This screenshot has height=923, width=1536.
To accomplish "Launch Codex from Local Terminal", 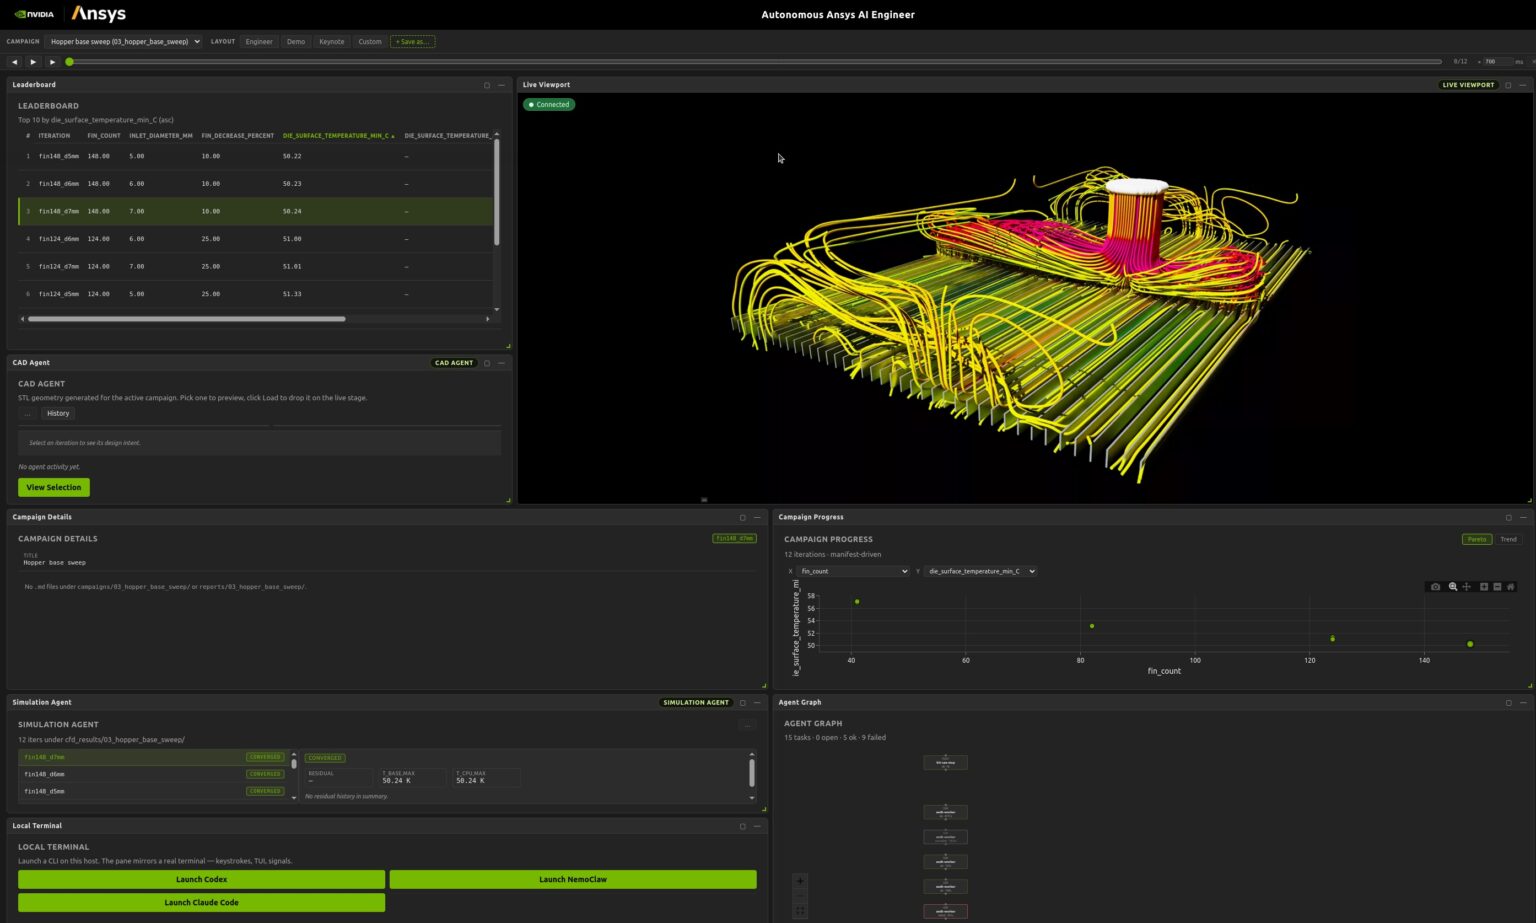I will pyautogui.click(x=201, y=879).
